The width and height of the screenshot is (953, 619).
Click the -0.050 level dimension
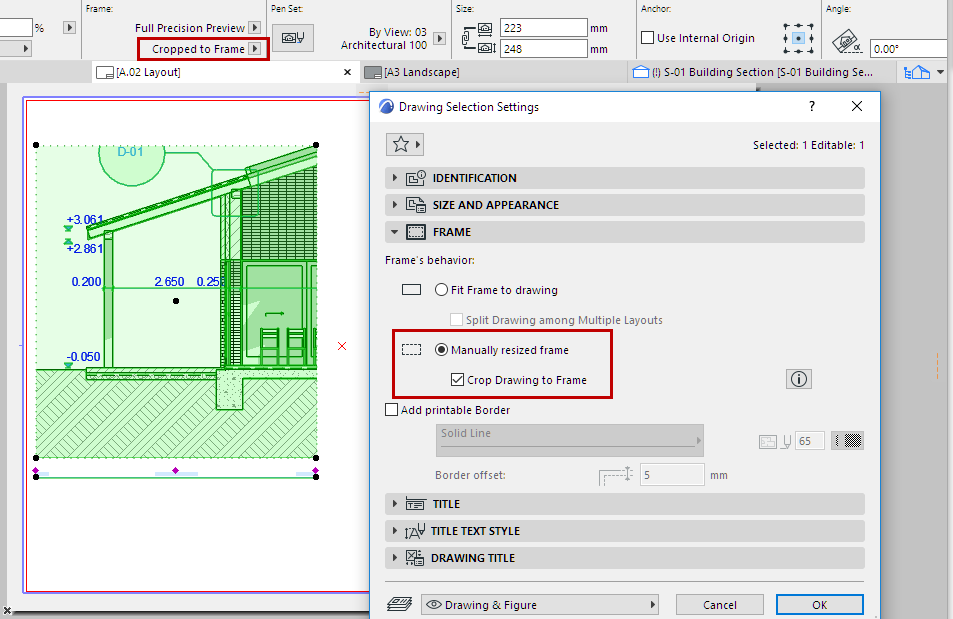click(x=84, y=356)
